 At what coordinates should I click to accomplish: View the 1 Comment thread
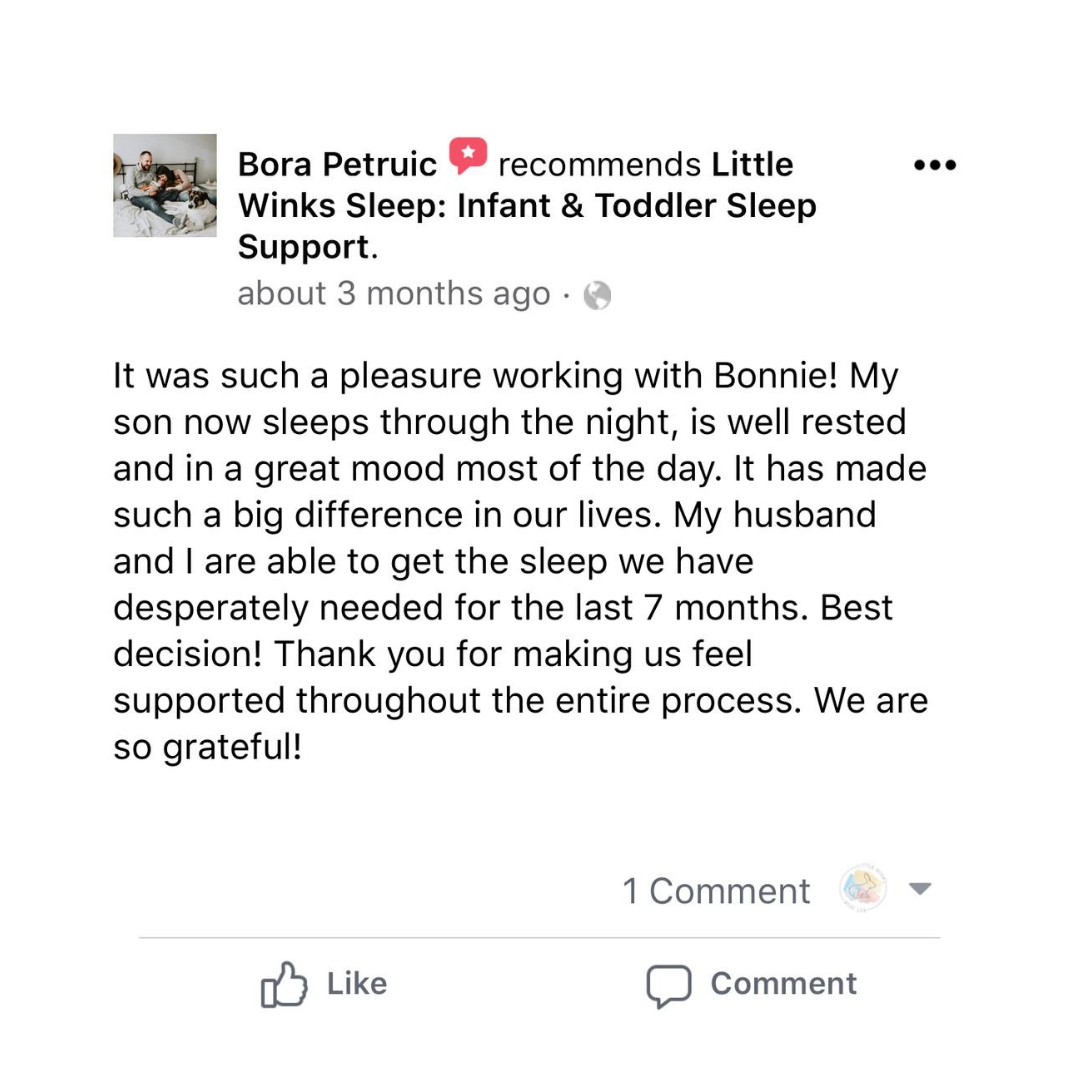716,891
